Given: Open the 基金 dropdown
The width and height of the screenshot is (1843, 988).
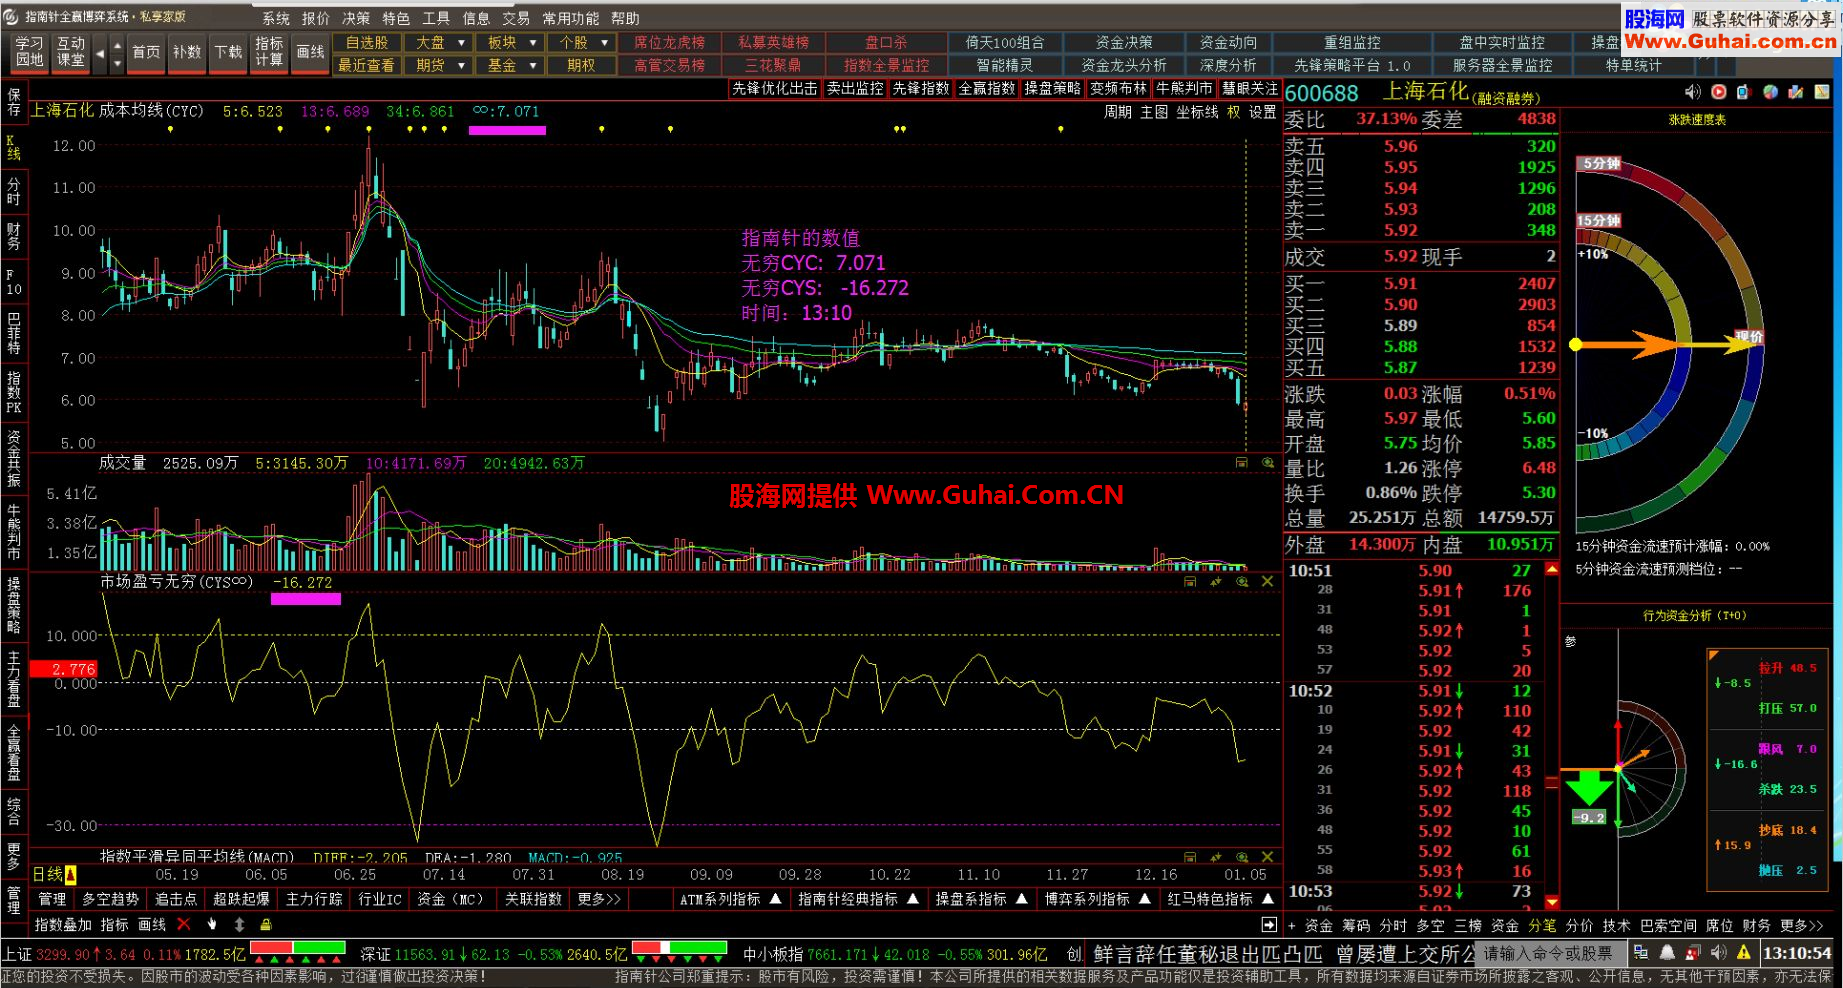Looking at the screenshot, I should coord(512,65).
